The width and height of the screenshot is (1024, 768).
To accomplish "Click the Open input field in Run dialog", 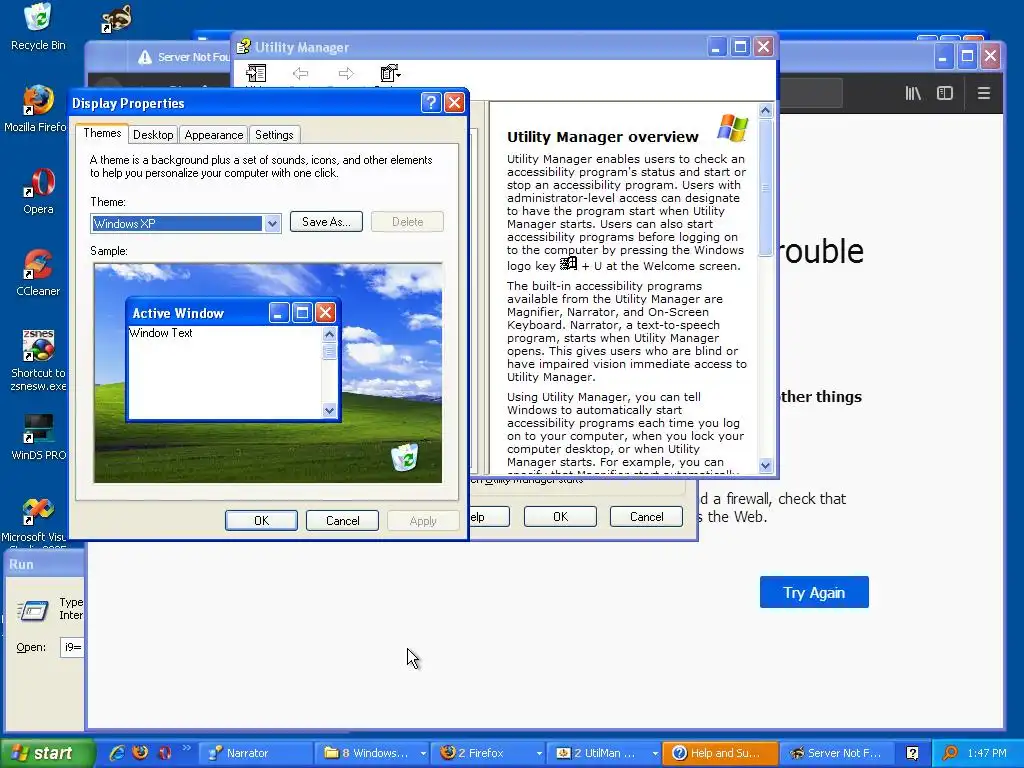I will (72, 647).
